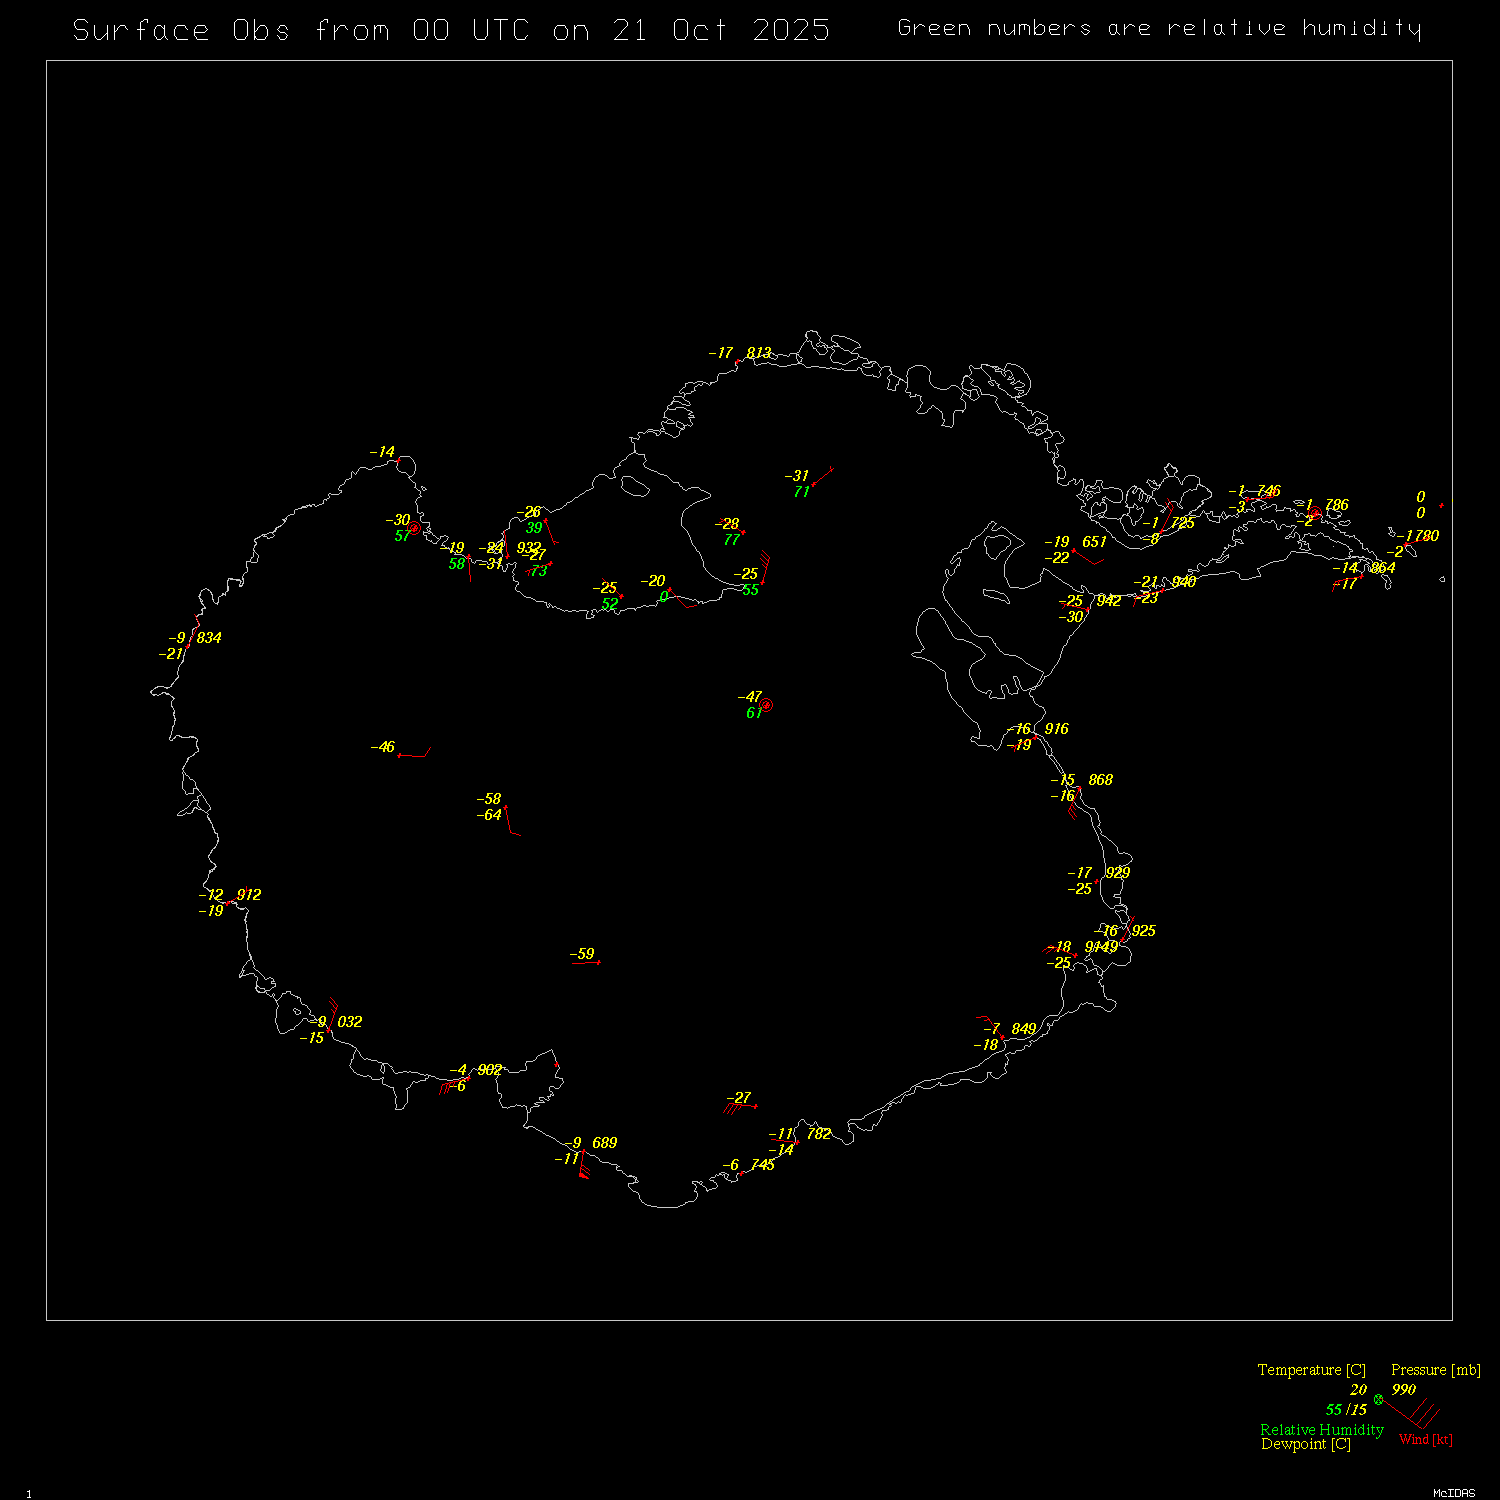
Task: Click the station marker next to -46
Action: 400,755
